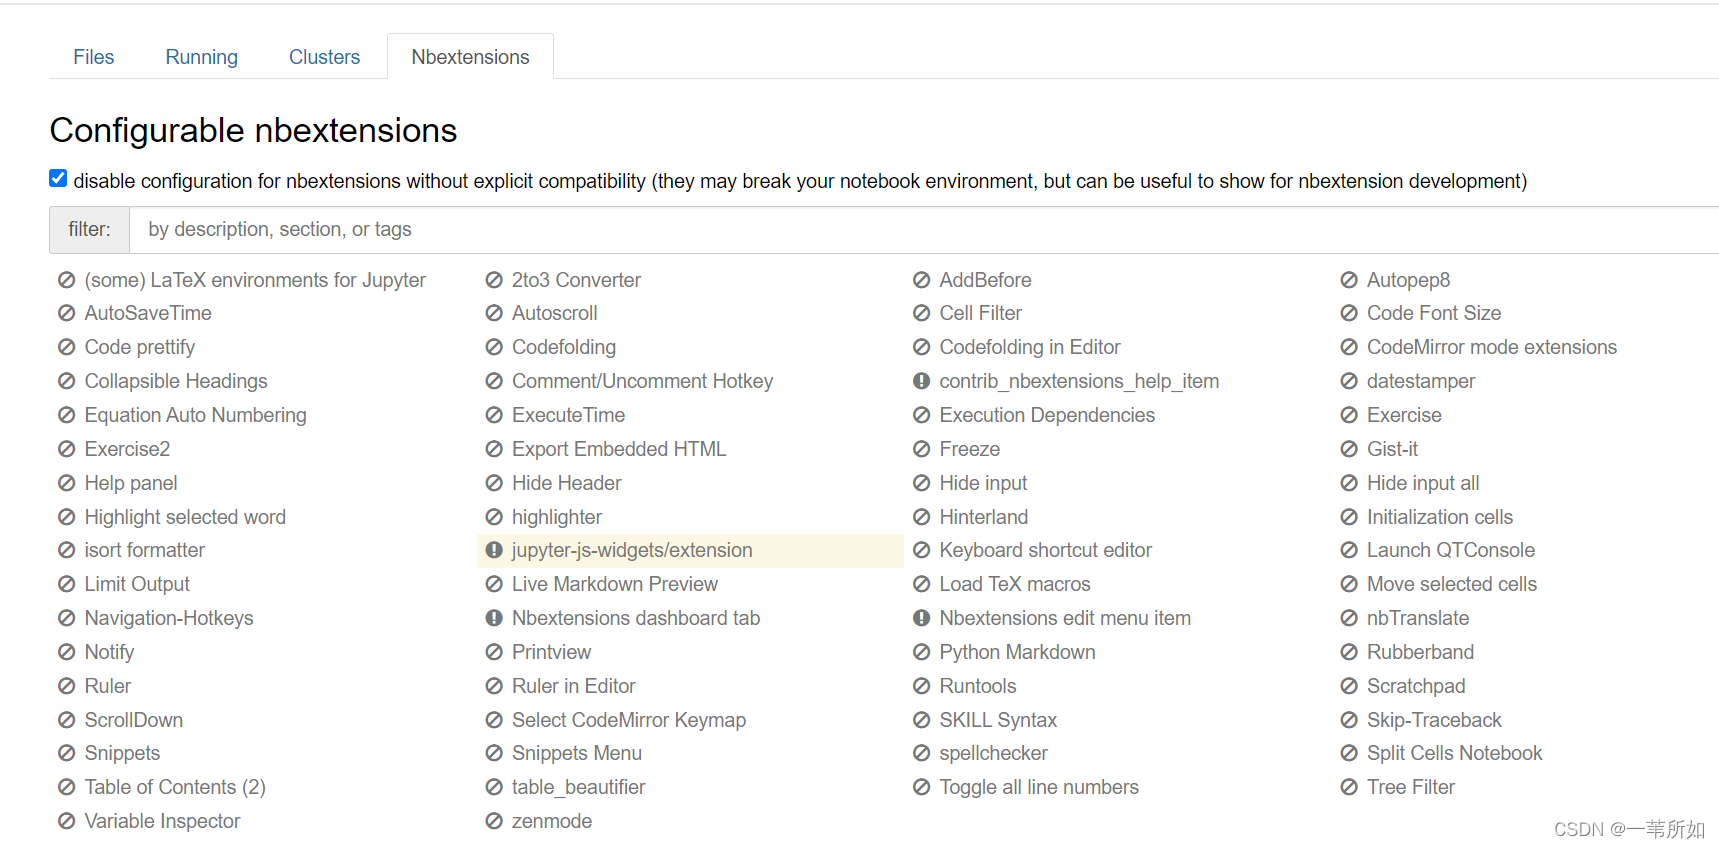Screen dimensions: 1719x849
Task: Click the disabled icon beside Table of Contents (2)
Action: [x=66, y=788]
